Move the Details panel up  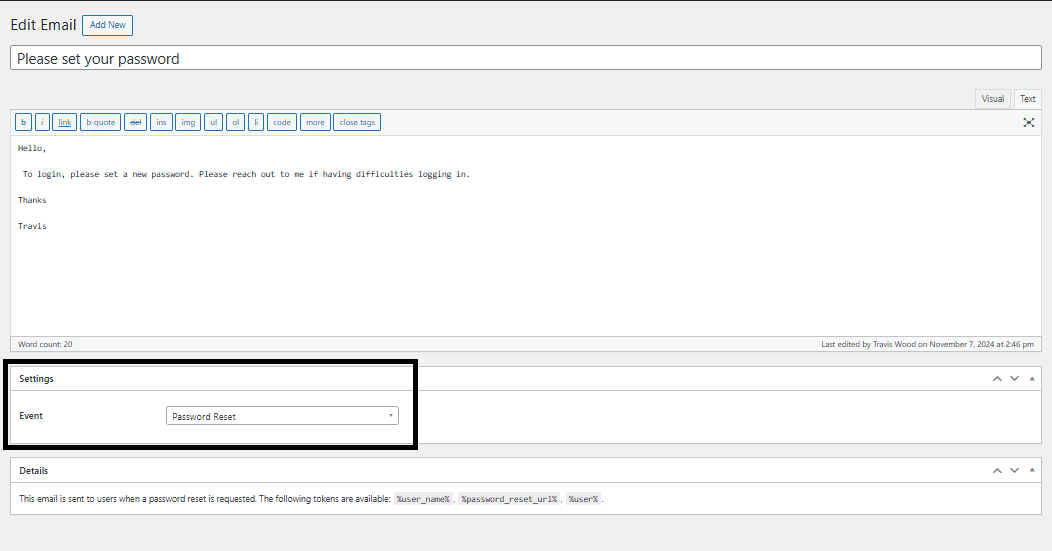tap(997, 470)
